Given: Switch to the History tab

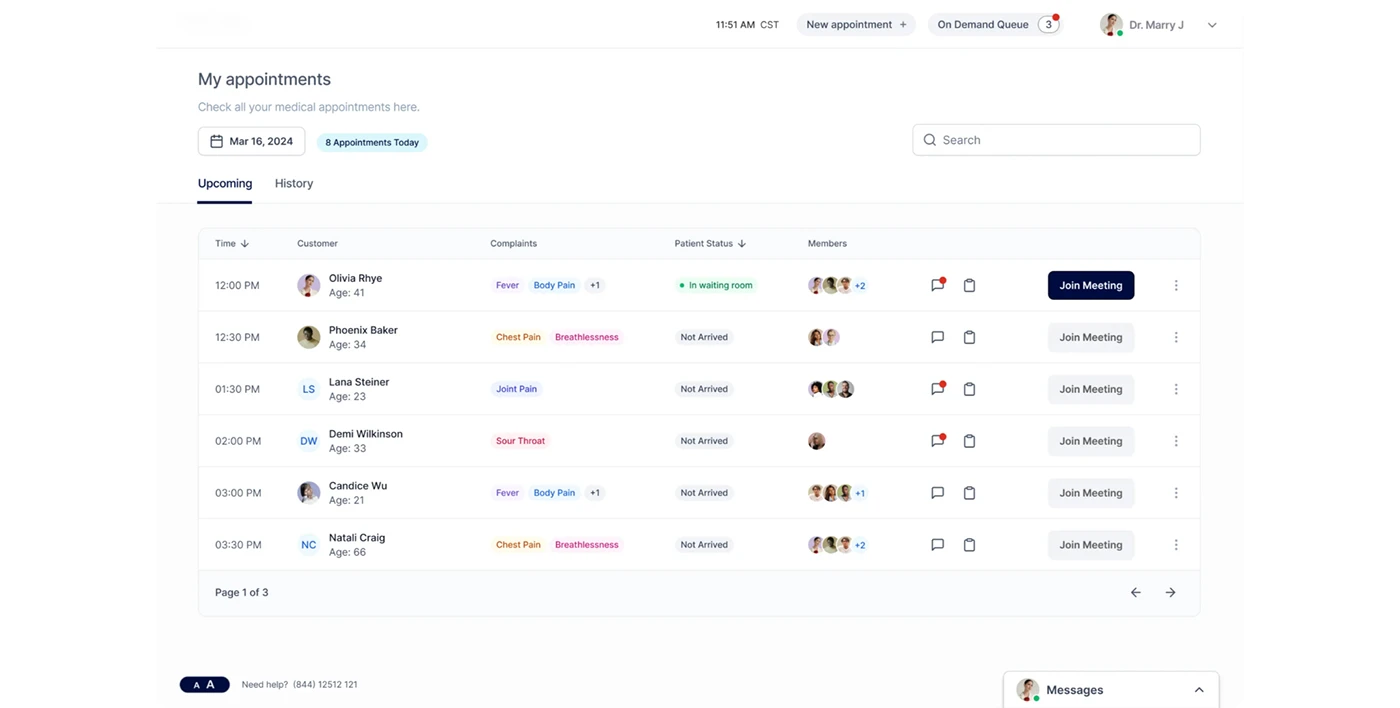Looking at the screenshot, I should 294,184.
